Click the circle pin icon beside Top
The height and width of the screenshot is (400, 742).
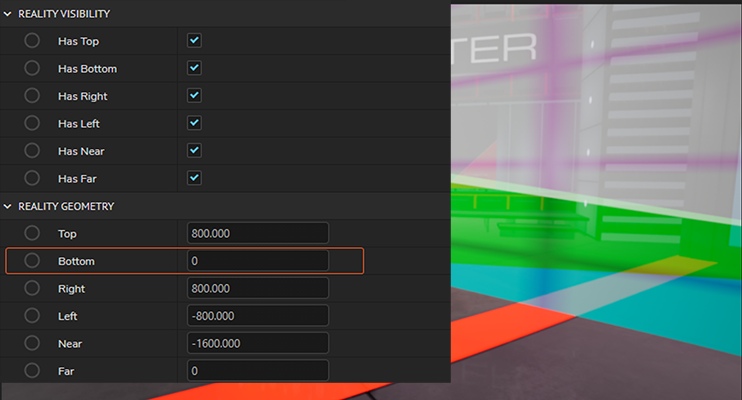[32, 233]
